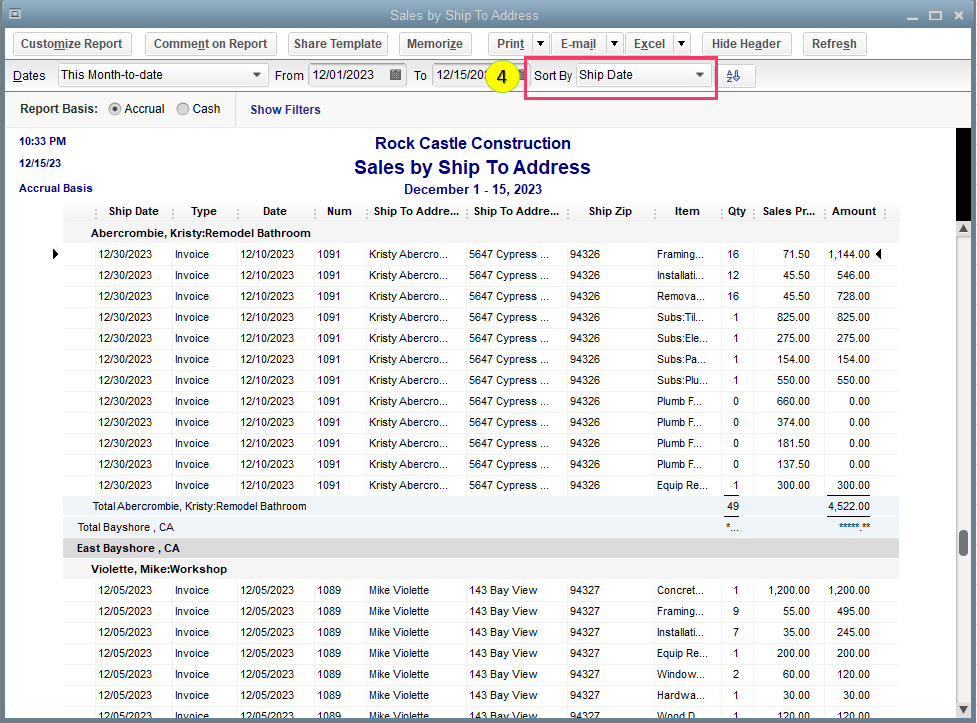The width and height of the screenshot is (977, 723).
Task: Select the Cash report basis option
Action: pos(183,109)
